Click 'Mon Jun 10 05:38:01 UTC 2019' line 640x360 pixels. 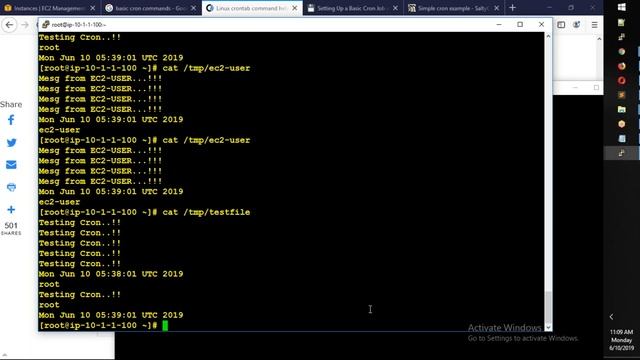pyautogui.click(x=111, y=274)
